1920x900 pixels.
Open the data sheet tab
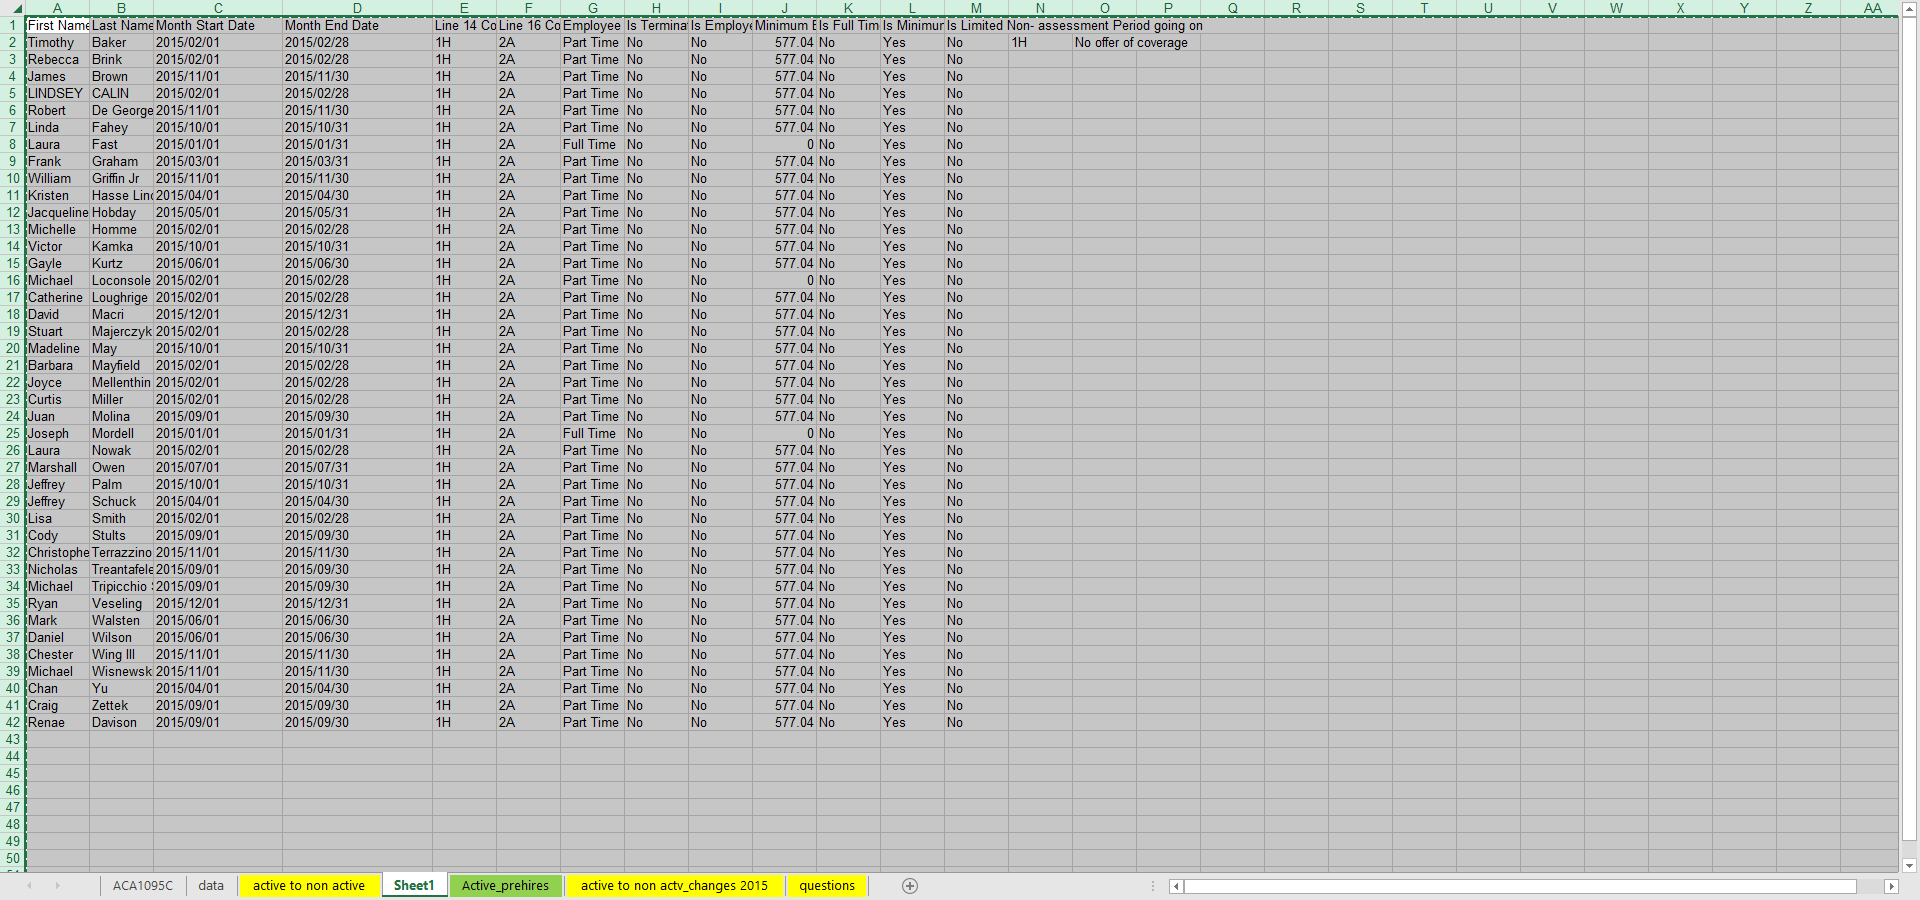pyautogui.click(x=211, y=886)
